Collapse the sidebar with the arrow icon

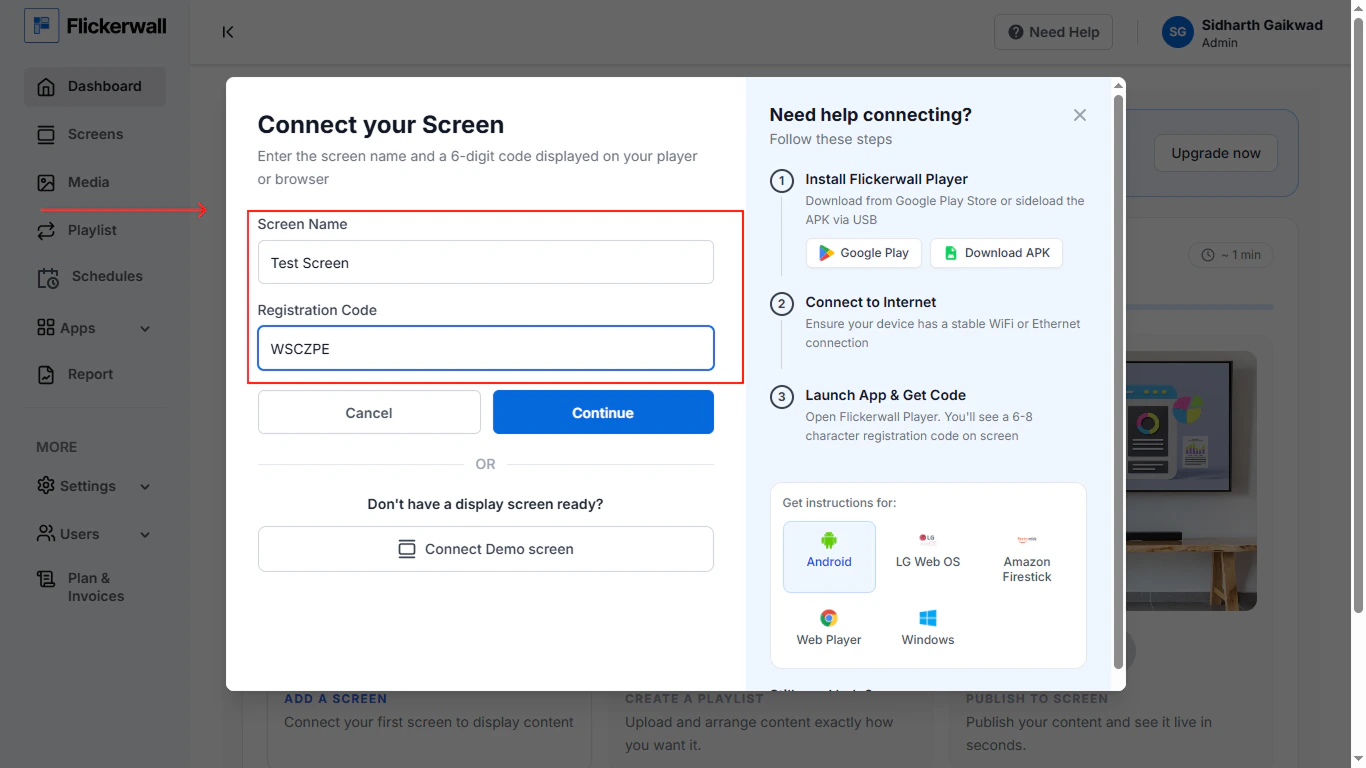click(x=228, y=32)
